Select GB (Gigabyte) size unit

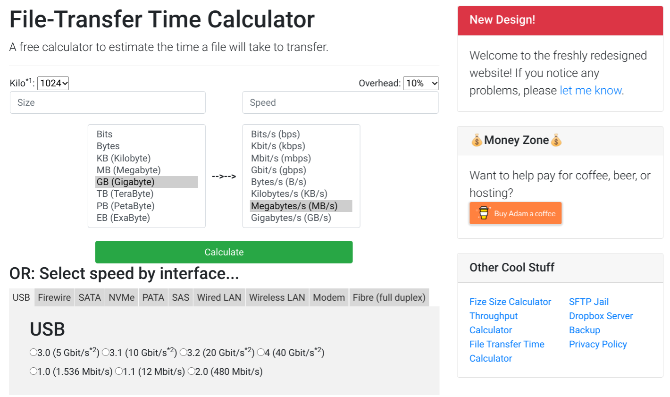click(x=147, y=182)
